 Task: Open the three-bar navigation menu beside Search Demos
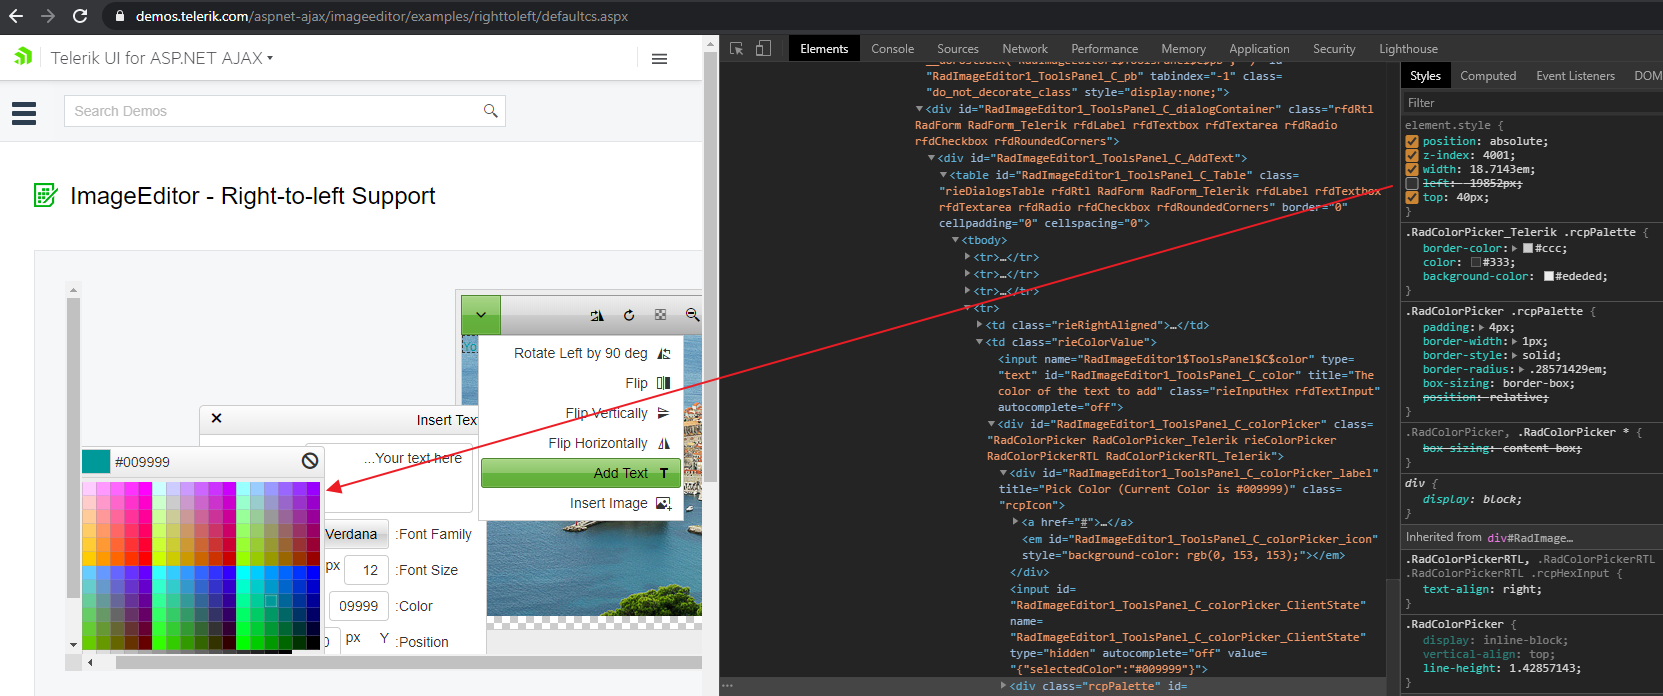click(24, 113)
